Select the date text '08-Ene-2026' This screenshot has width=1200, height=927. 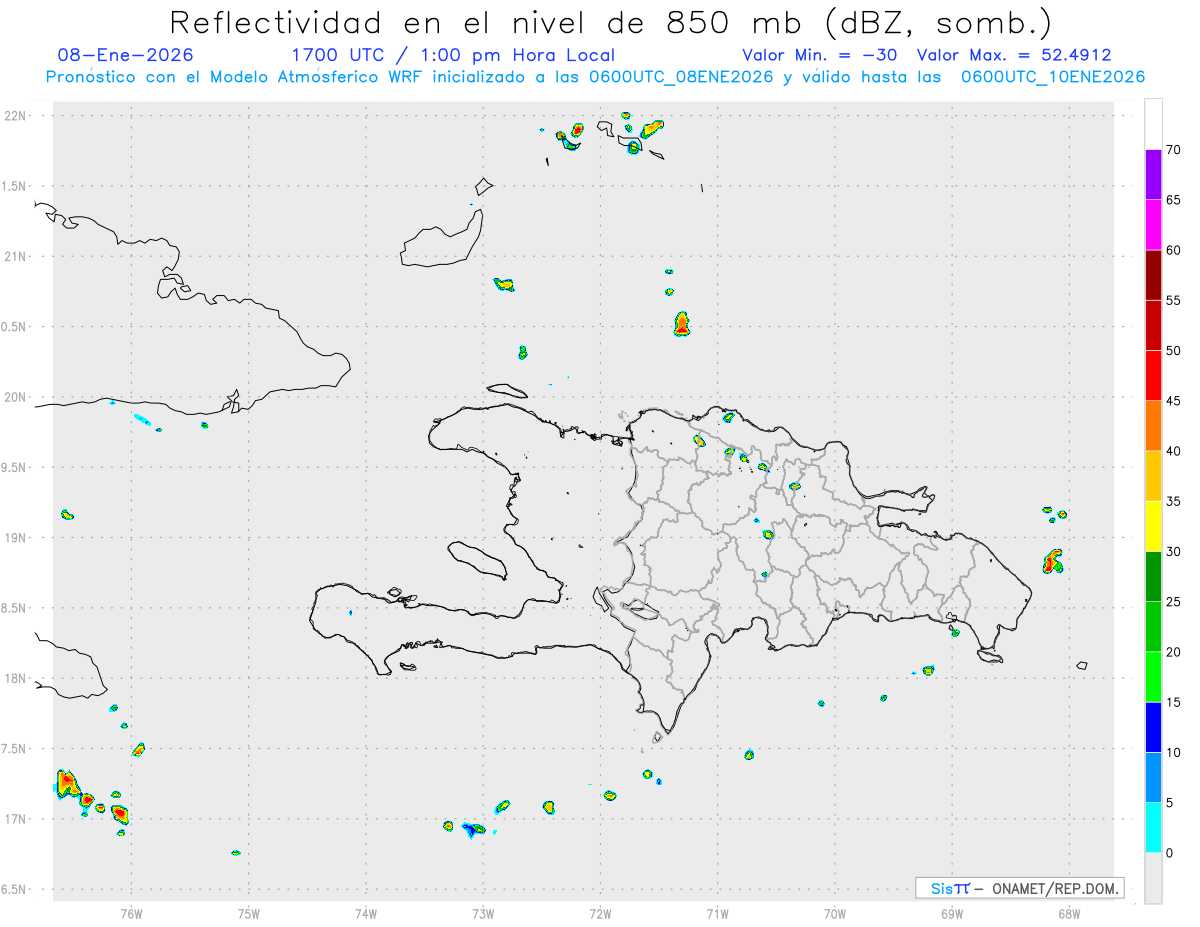pos(126,55)
